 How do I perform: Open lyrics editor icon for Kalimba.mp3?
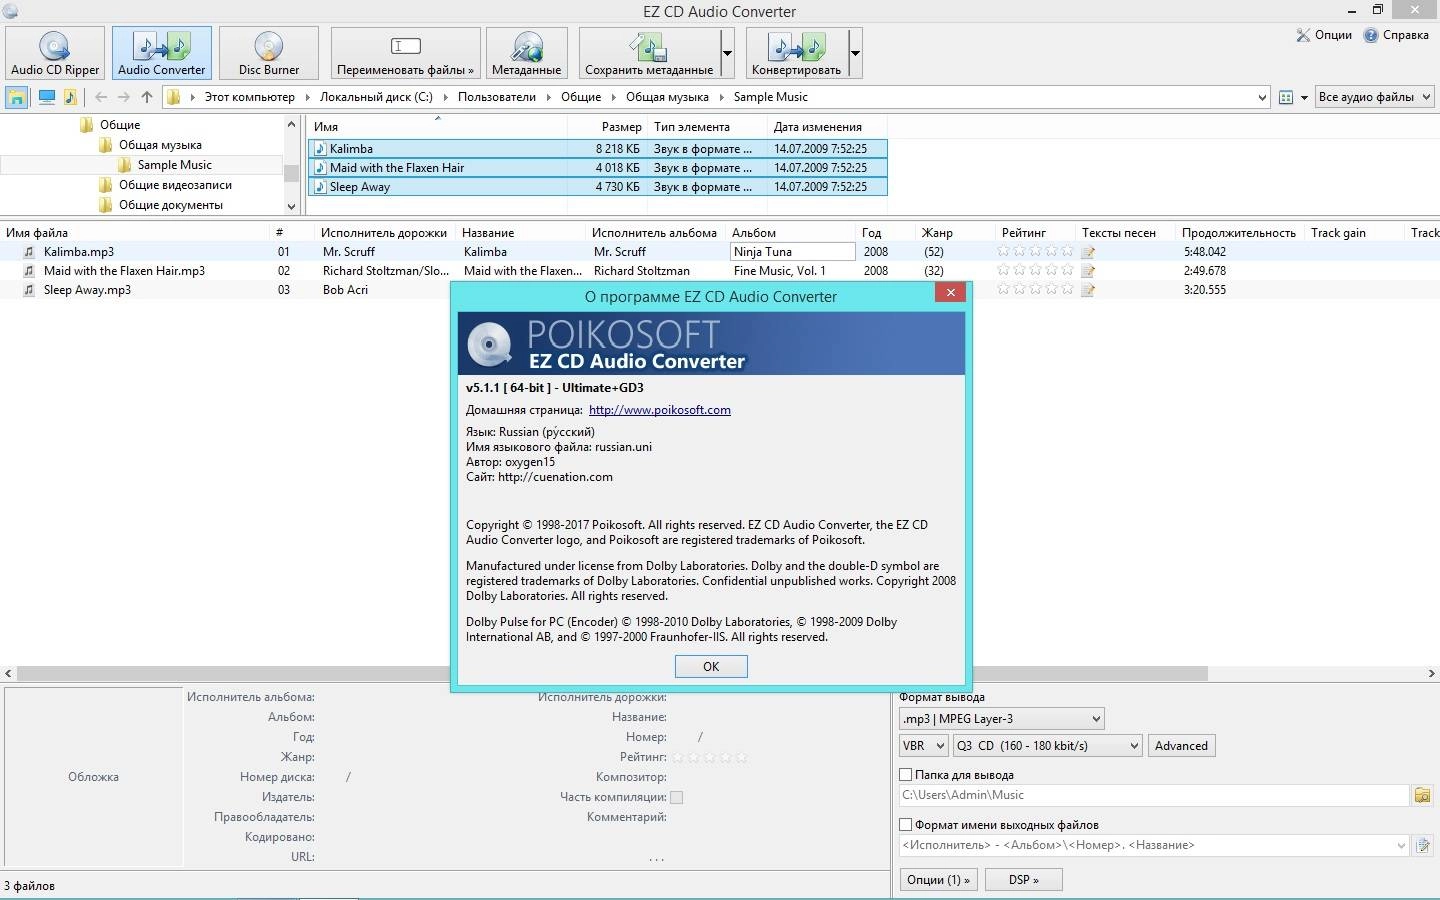pyautogui.click(x=1089, y=252)
